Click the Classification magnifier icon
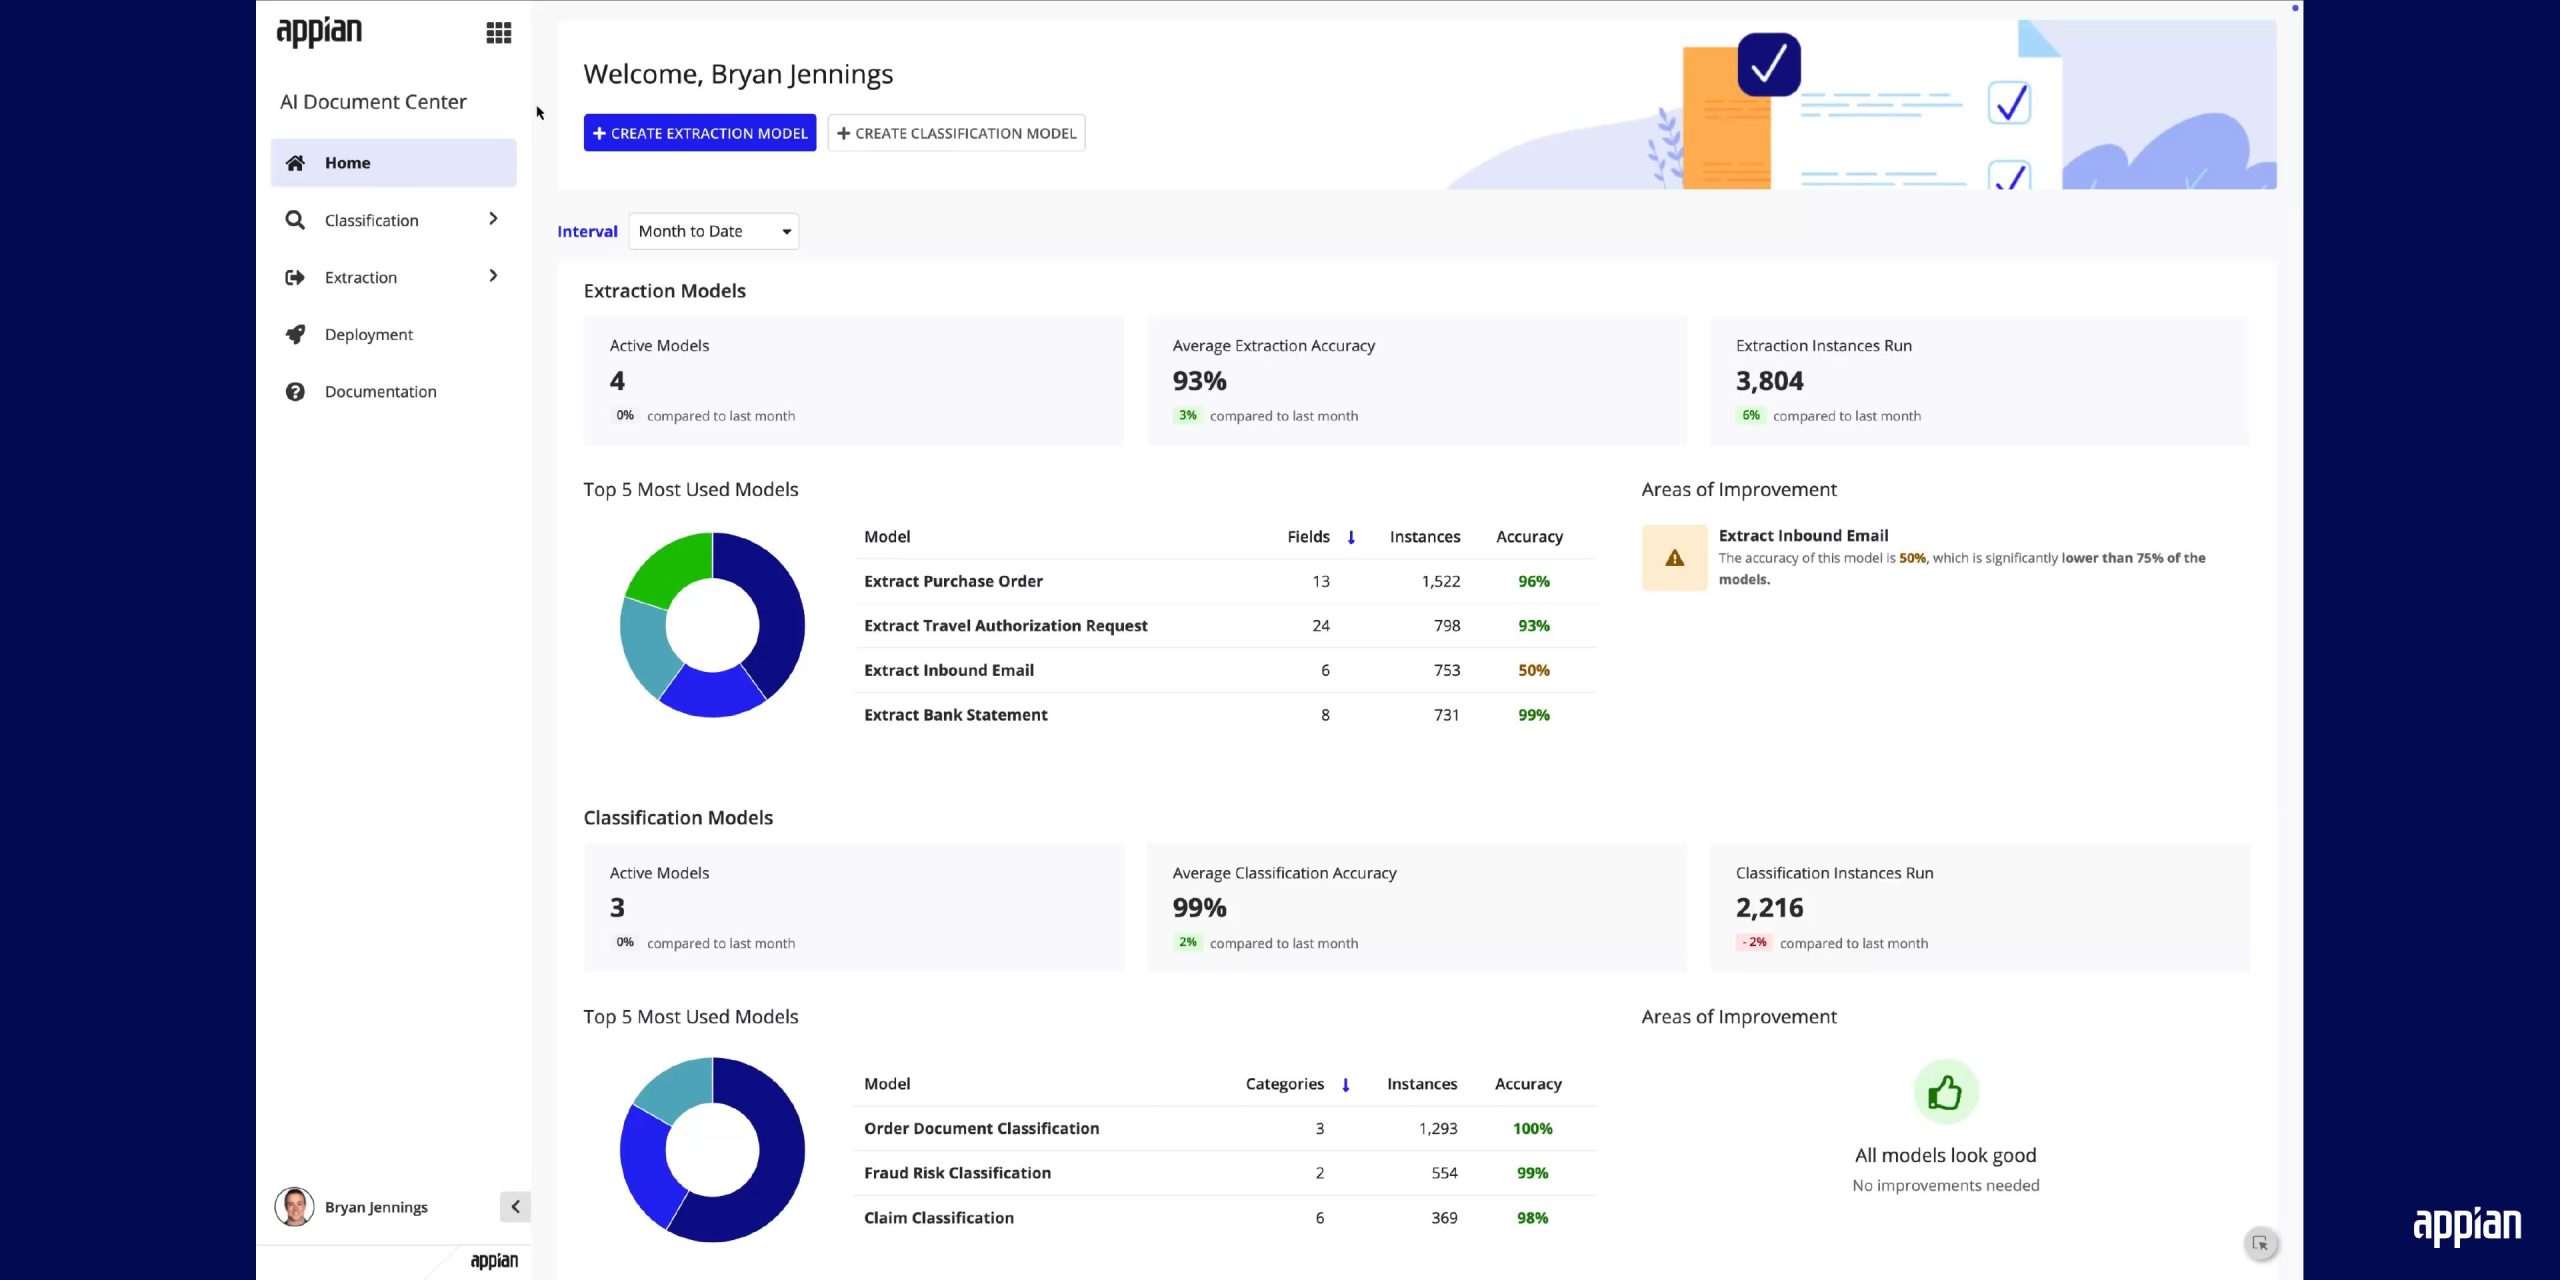The height and width of the screenshot is (1280, 2560). [x=295, y=220]
